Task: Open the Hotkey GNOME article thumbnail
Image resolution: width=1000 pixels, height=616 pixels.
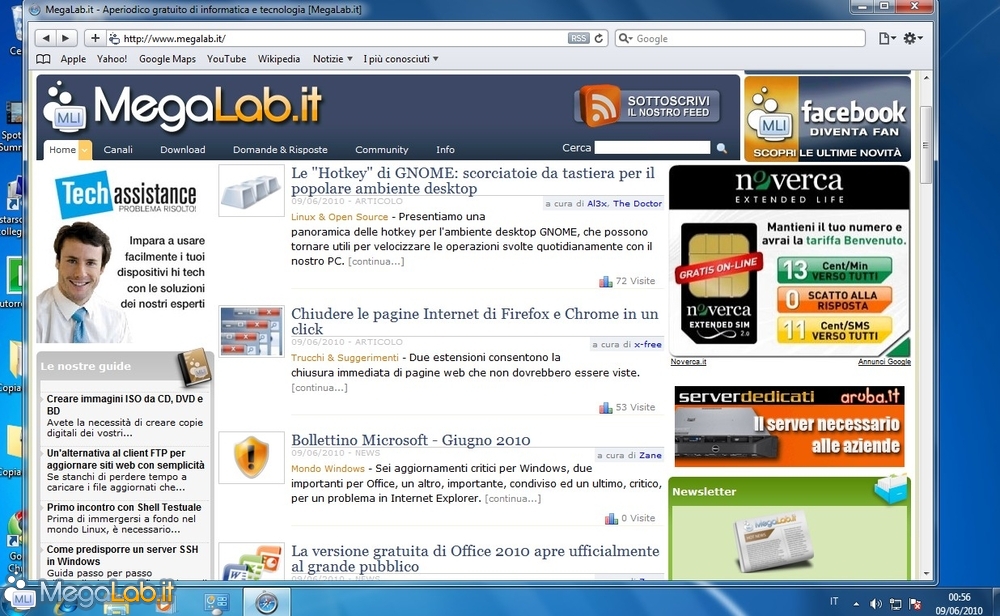Action: click(251, 191)
